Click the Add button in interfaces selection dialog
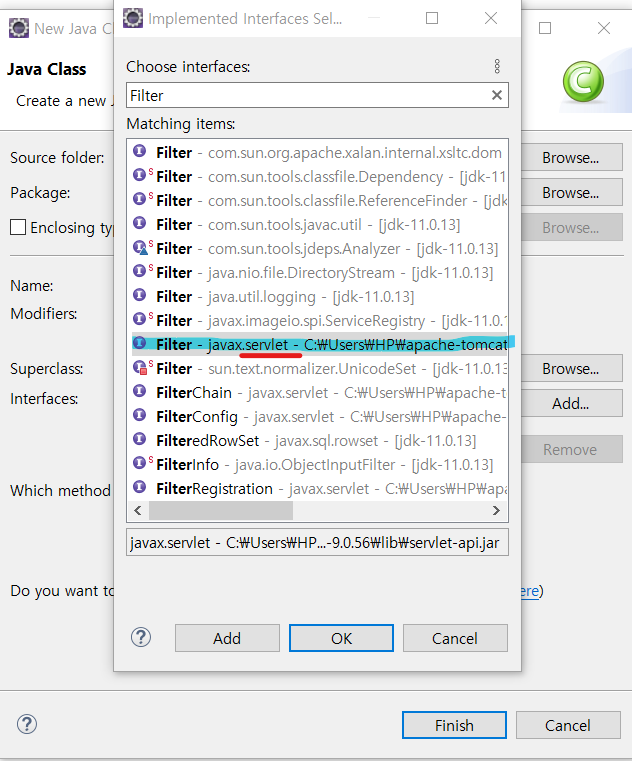This screenshot has height=761, width=632. [227, 638]
